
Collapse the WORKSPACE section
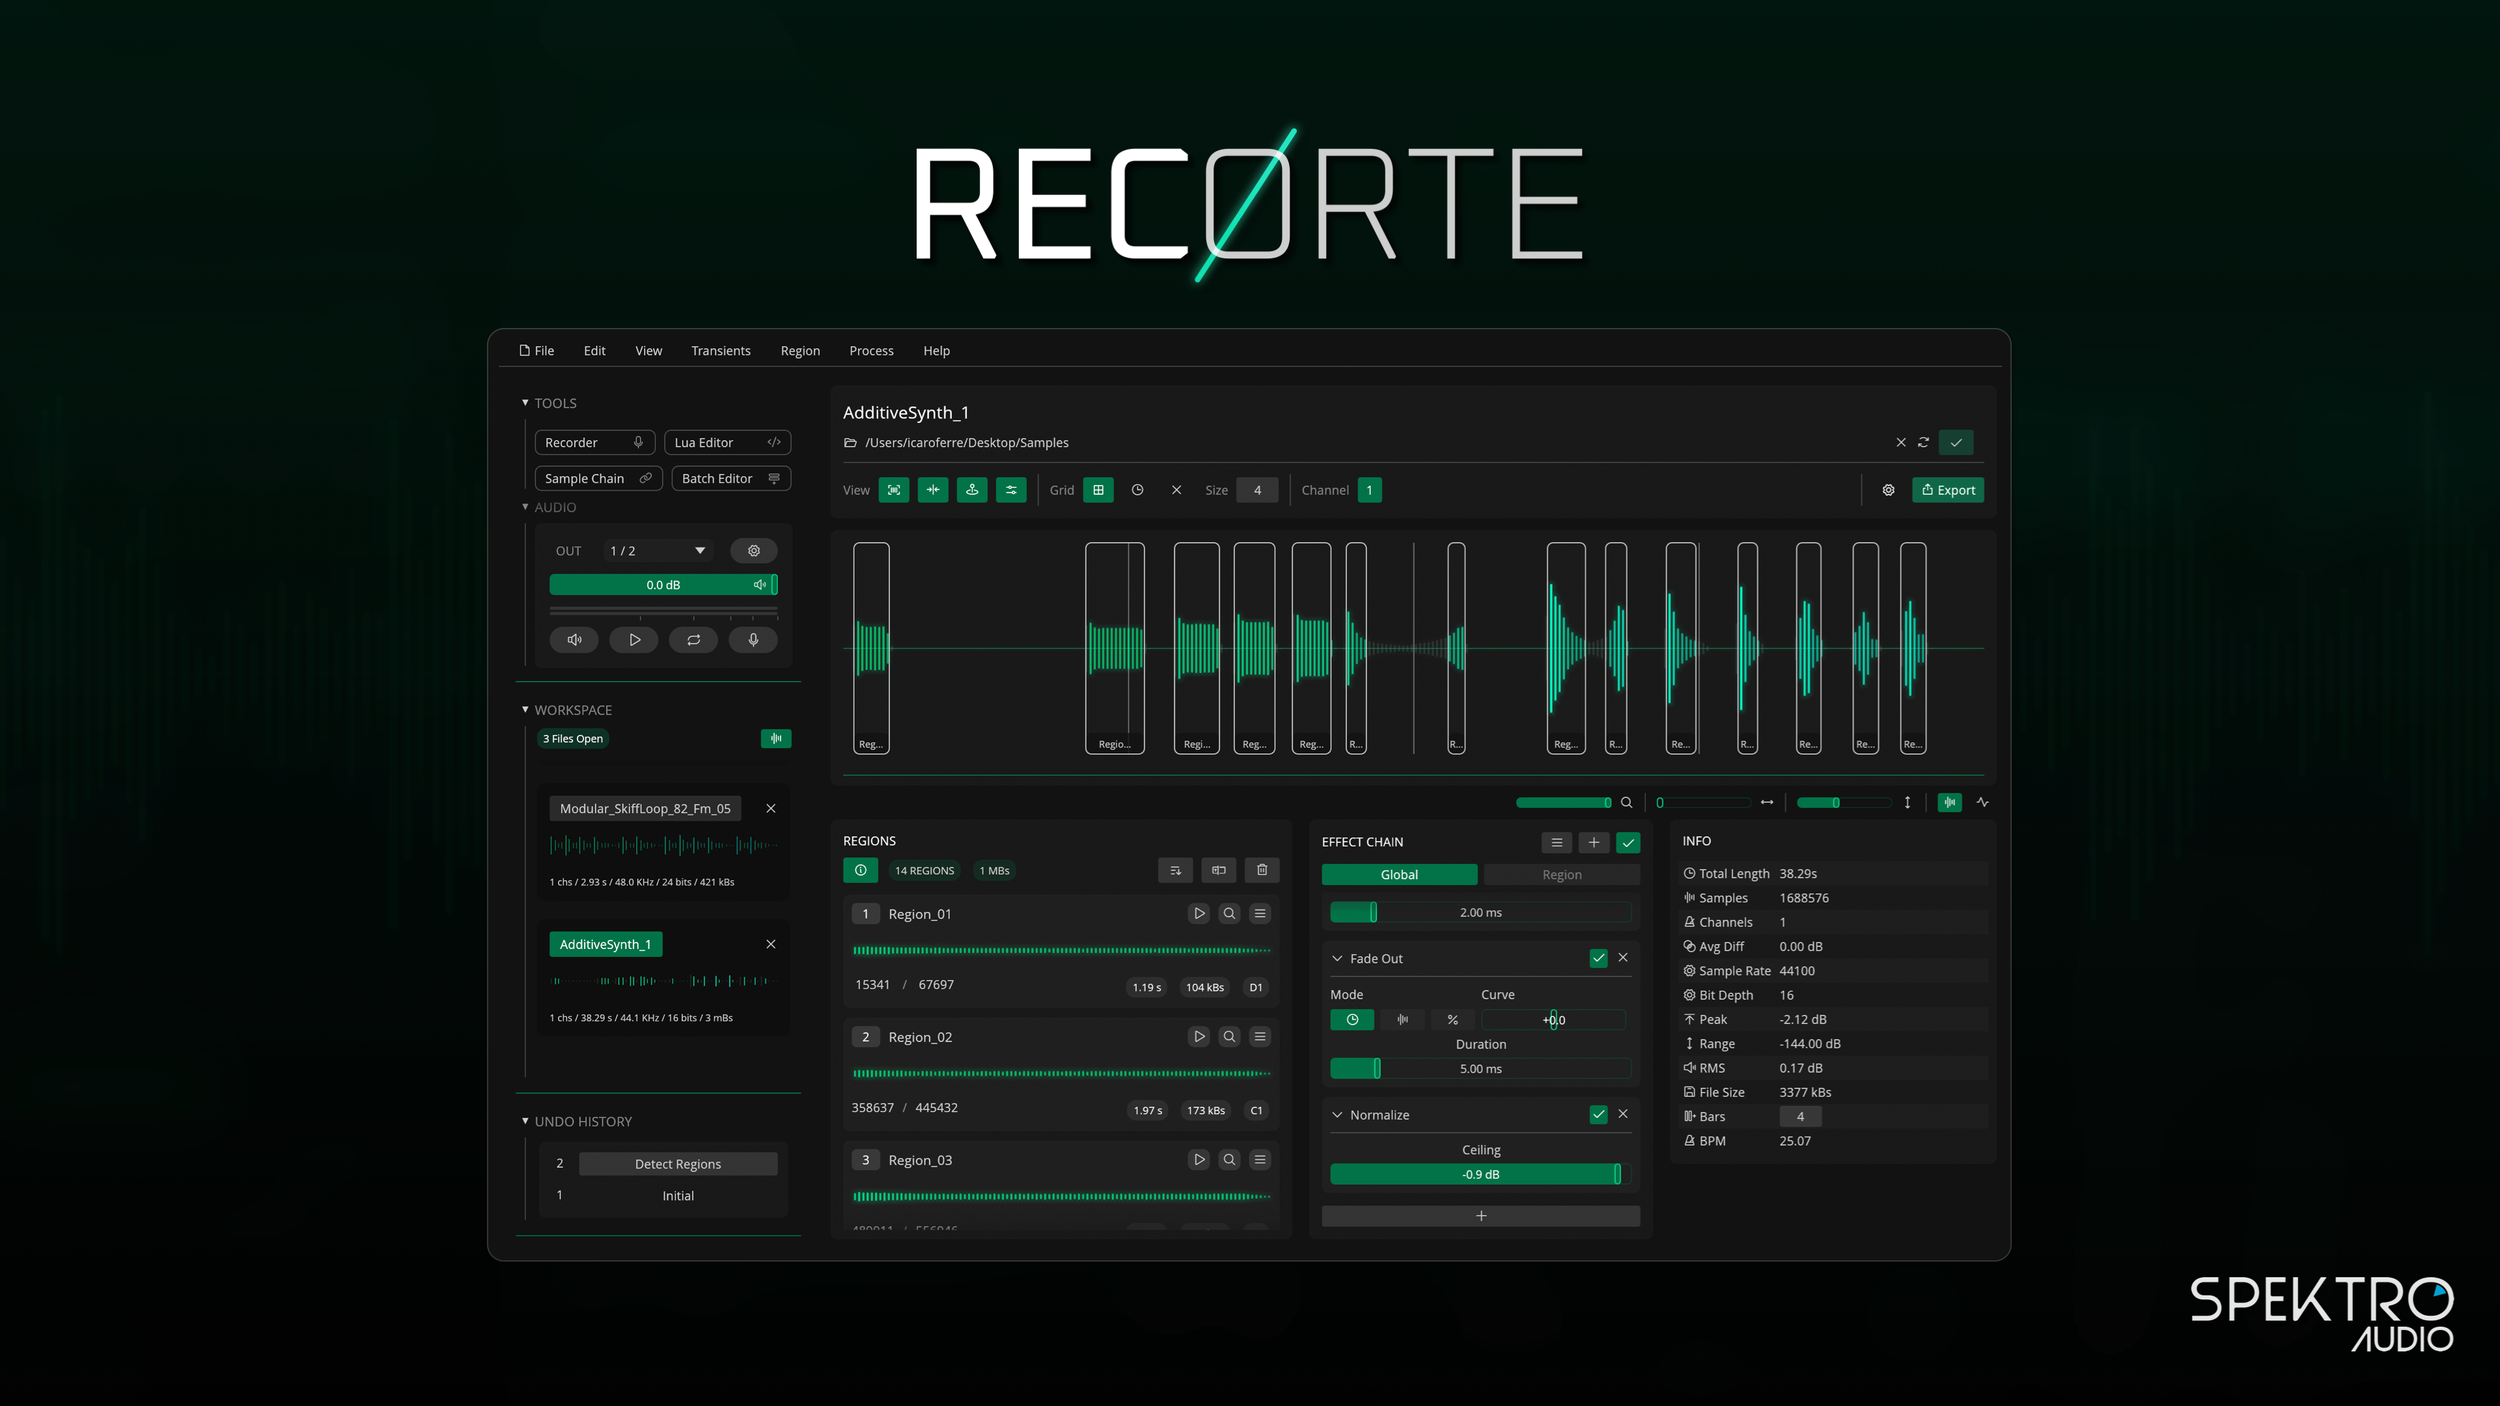(x=525, y=709)
